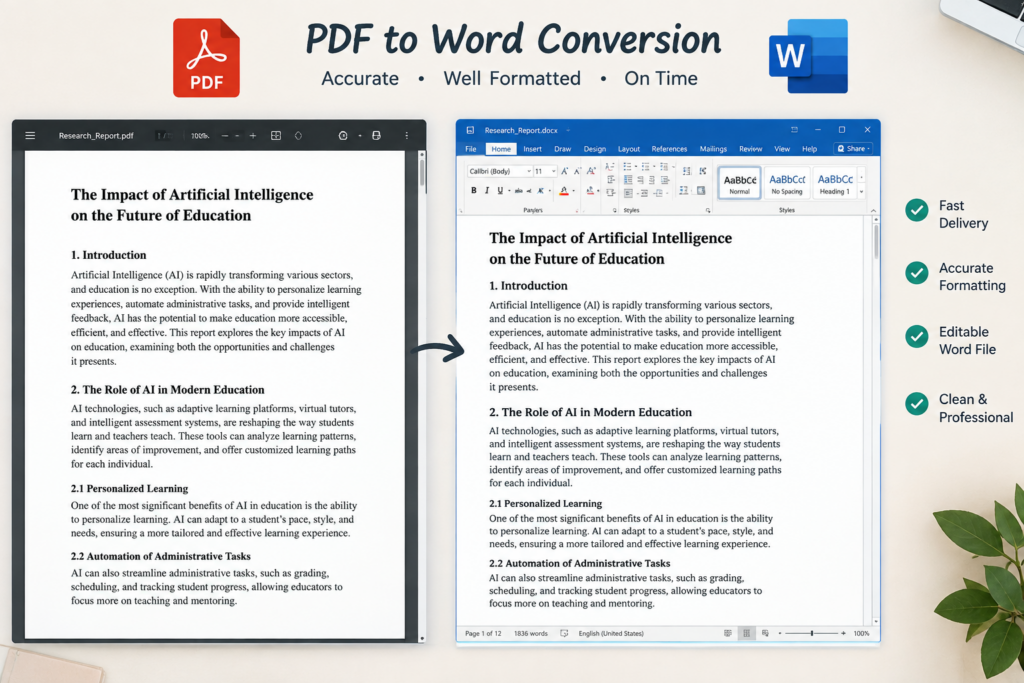Click the Research_Report.pdf file name
Image resolution: width=1024 pixels, height=683 pixels.
(x=96, y=136)
